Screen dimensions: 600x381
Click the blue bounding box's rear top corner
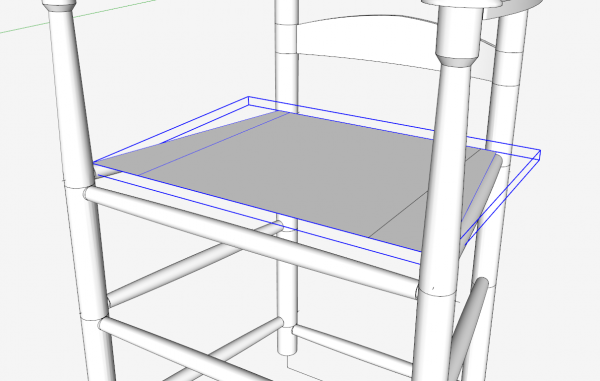(249, 97)
